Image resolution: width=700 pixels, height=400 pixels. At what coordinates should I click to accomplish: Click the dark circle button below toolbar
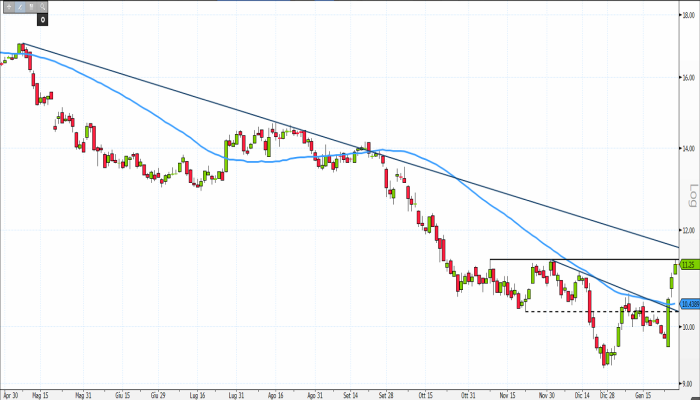point(42,20)
